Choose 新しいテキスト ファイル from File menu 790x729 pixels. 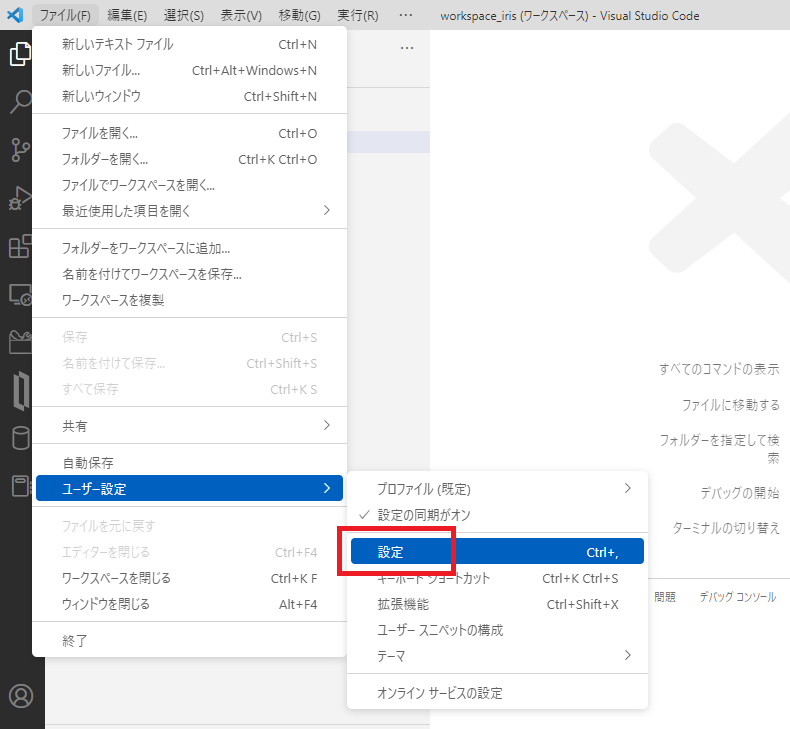[117, 45]
